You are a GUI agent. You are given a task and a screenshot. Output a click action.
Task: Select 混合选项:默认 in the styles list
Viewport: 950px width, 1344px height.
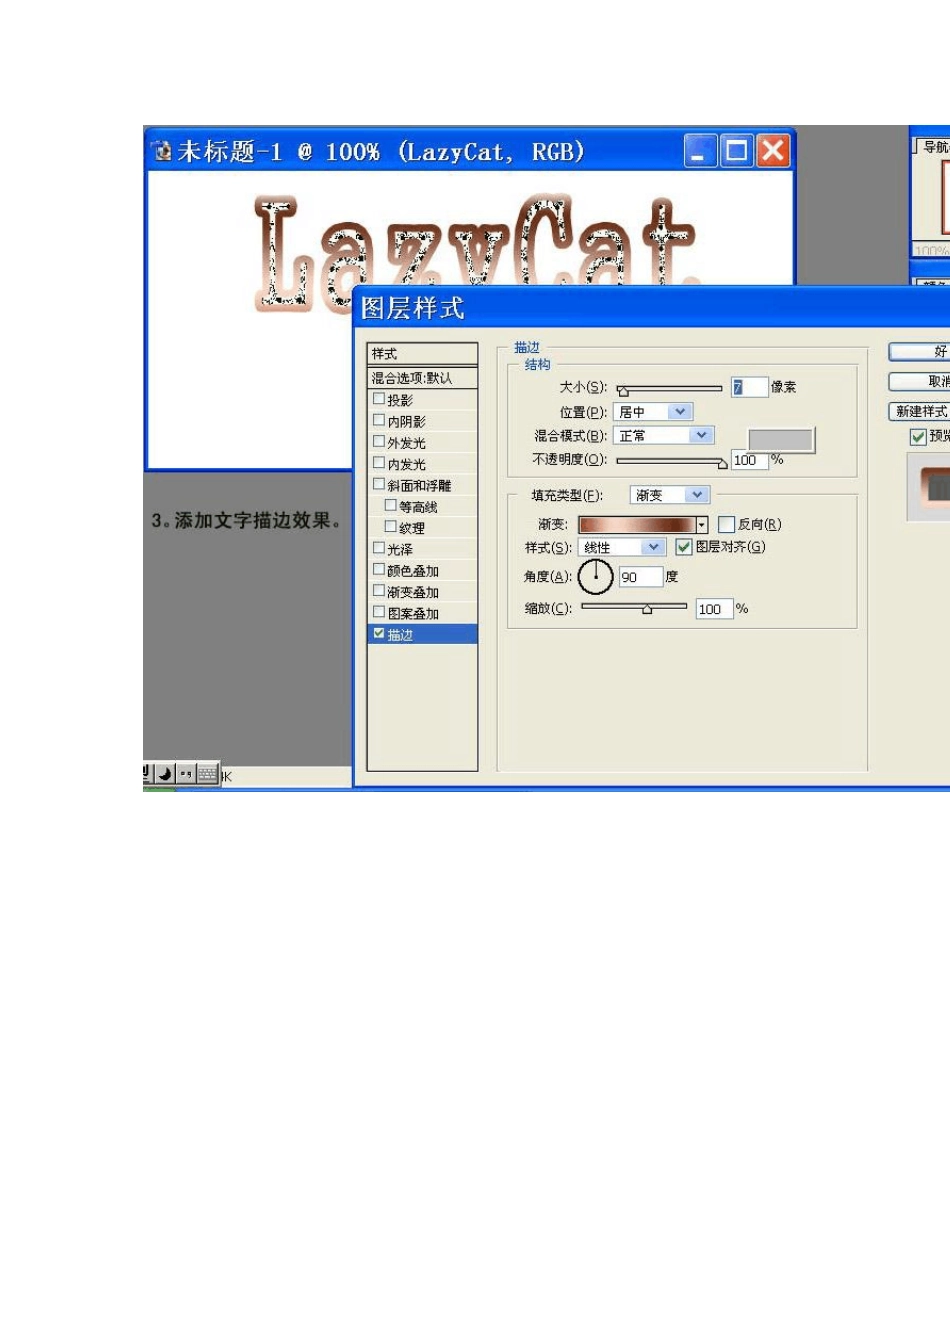click(422, 378)
